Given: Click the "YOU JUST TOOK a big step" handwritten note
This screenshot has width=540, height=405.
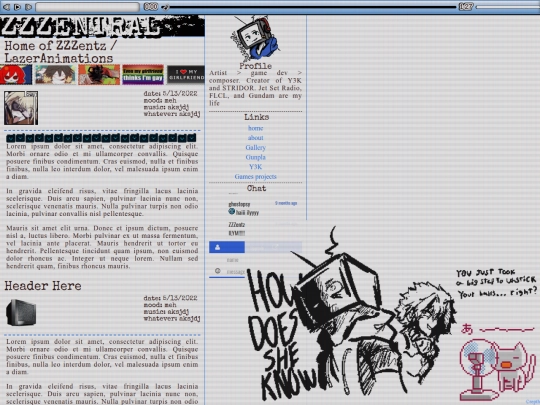Looking at the screenshot, I should [496, 283].
